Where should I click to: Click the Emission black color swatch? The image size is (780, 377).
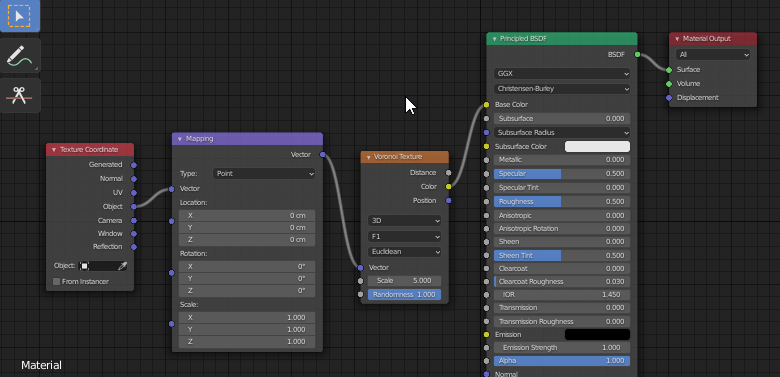[x=597, y=334]
